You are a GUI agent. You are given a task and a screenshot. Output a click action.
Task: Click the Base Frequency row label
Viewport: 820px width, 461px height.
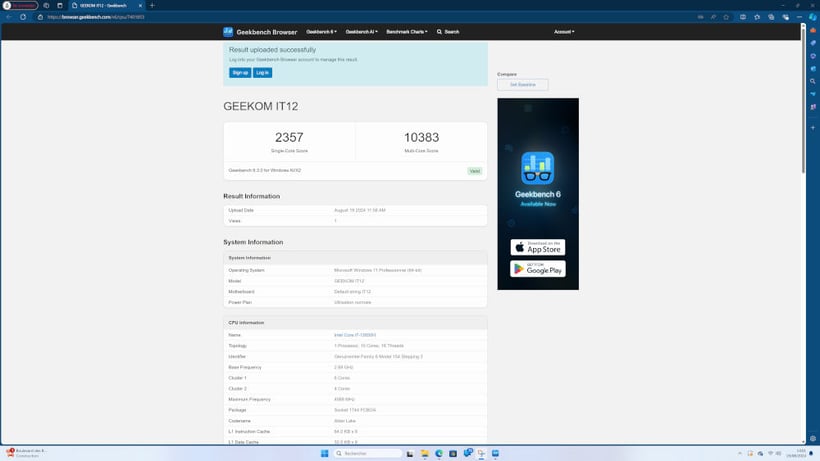coord(245,367)
